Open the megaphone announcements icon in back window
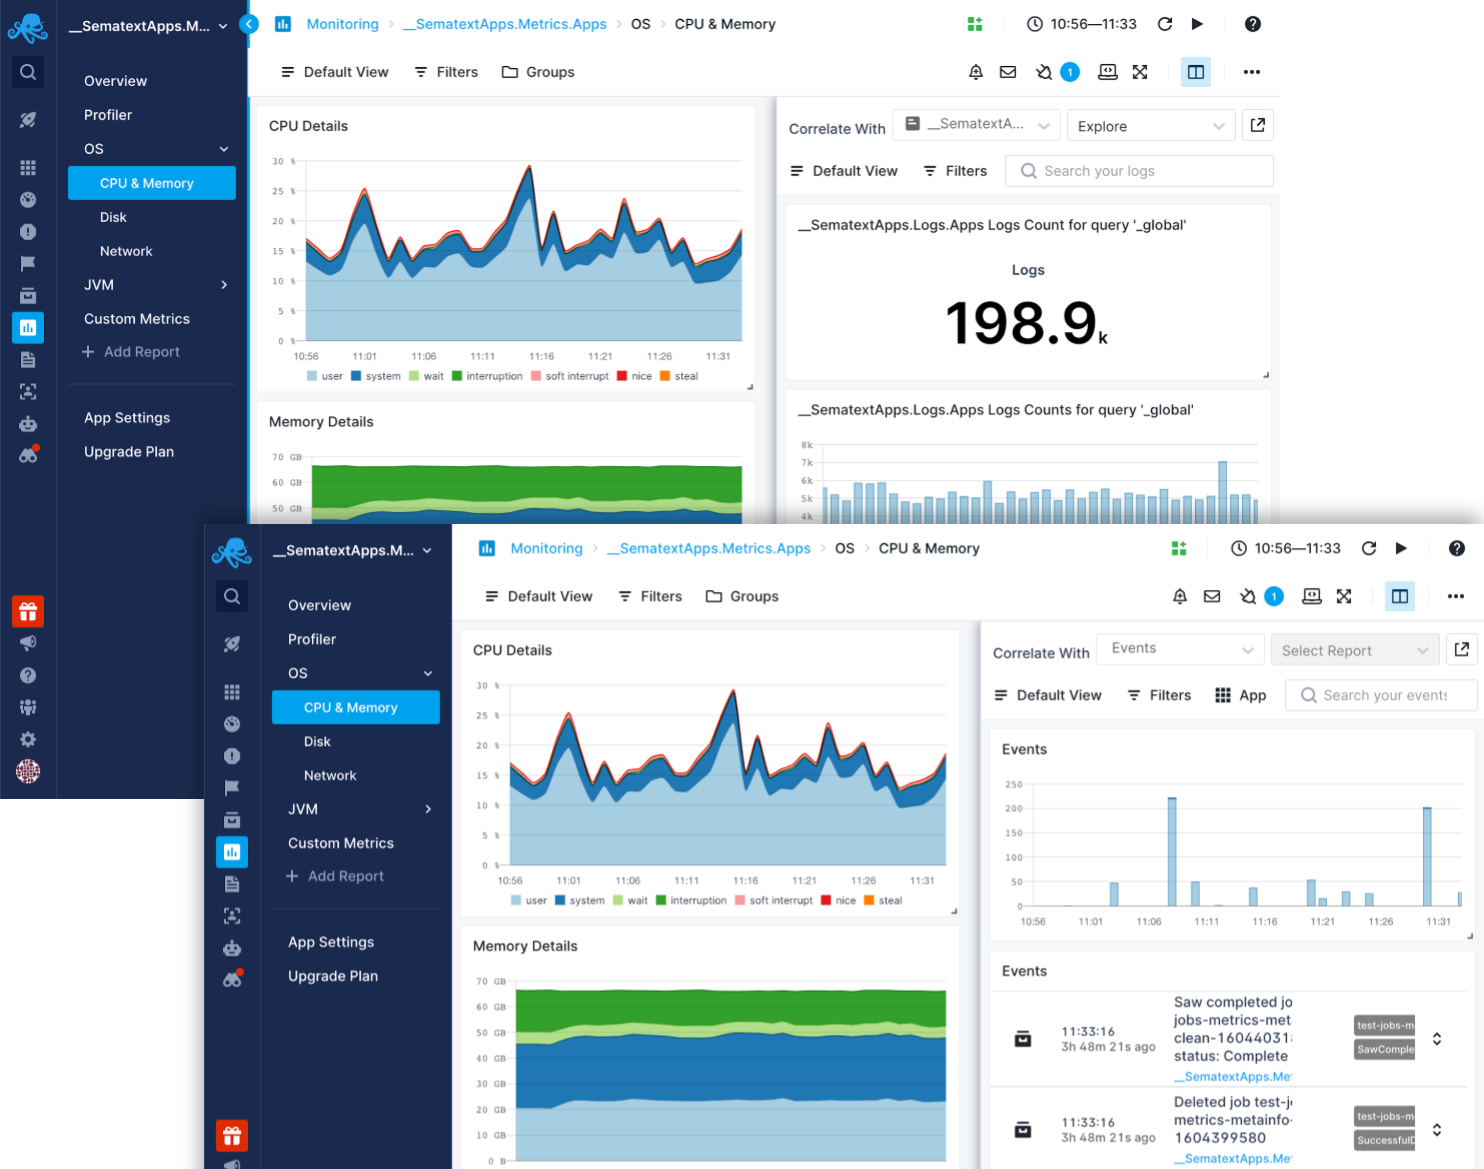The height and width of the screenshot is (1169, 1484). point(28,643)
